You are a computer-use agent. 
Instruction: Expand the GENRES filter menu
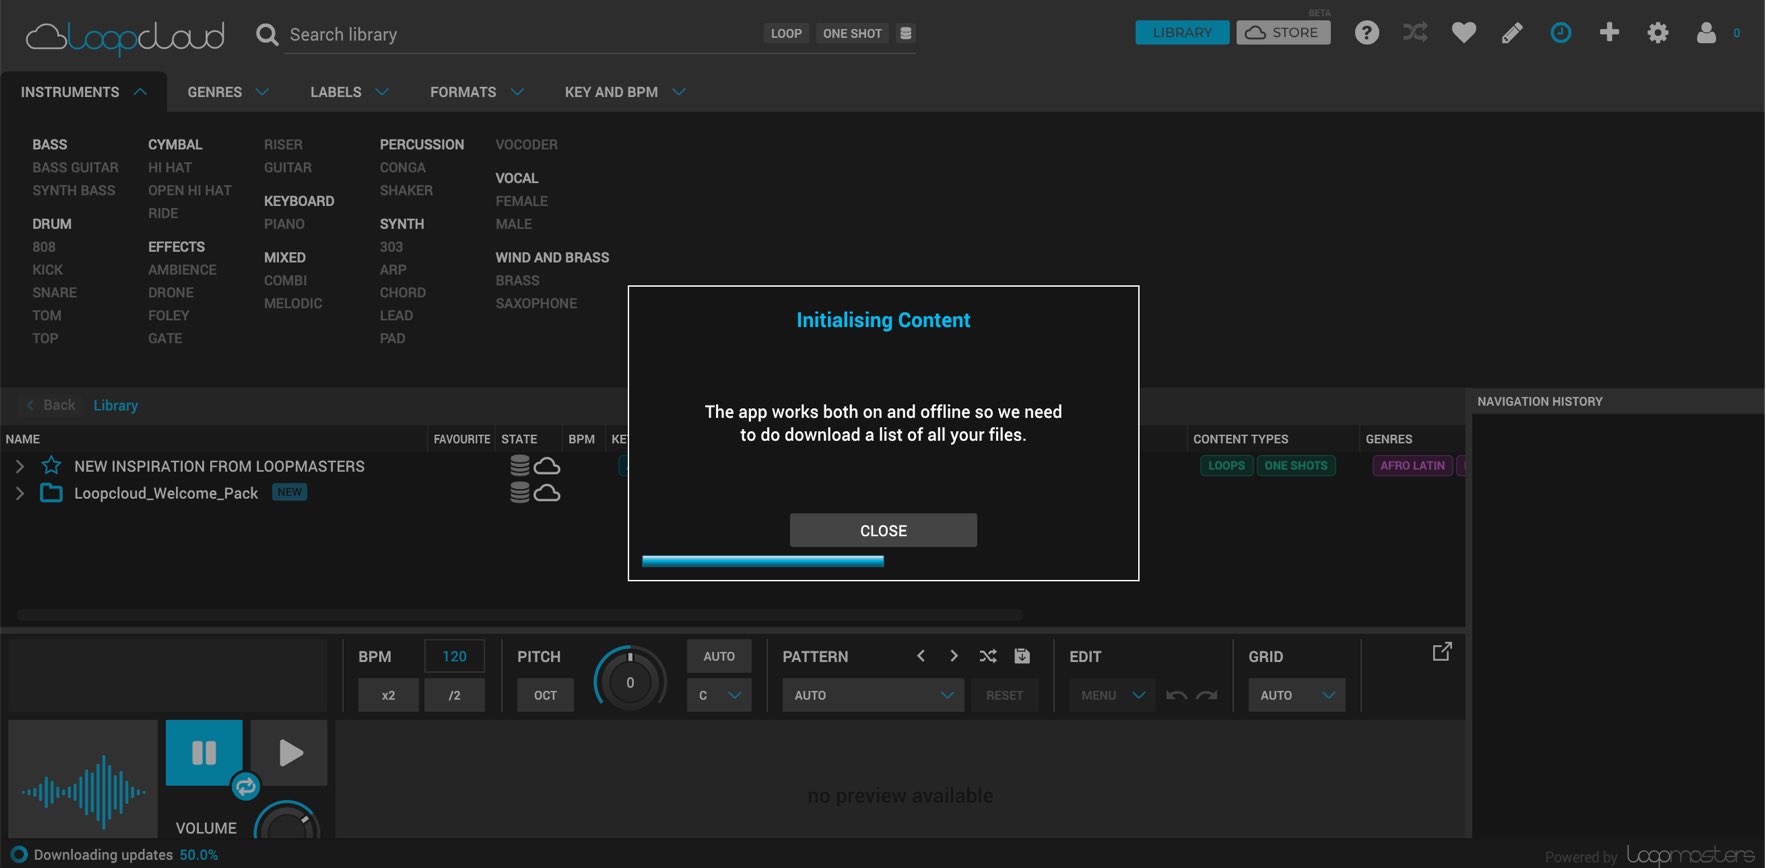[228, 92]
